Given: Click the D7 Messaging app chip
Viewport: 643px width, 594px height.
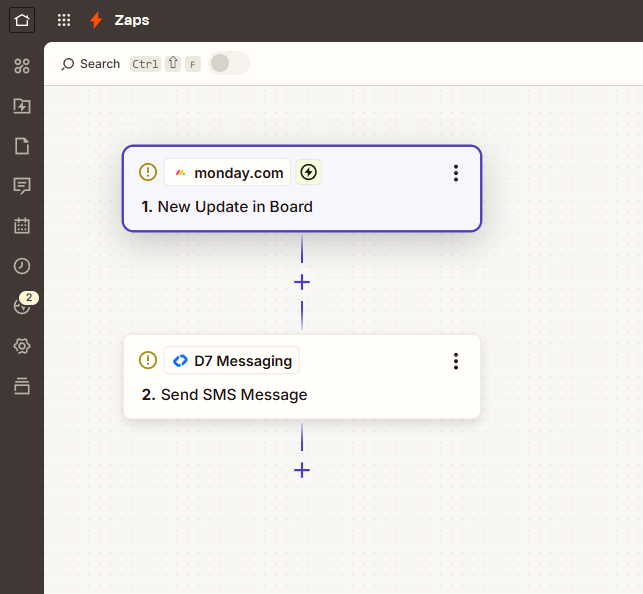Looking at the screenshot, I should coord(232,361).
